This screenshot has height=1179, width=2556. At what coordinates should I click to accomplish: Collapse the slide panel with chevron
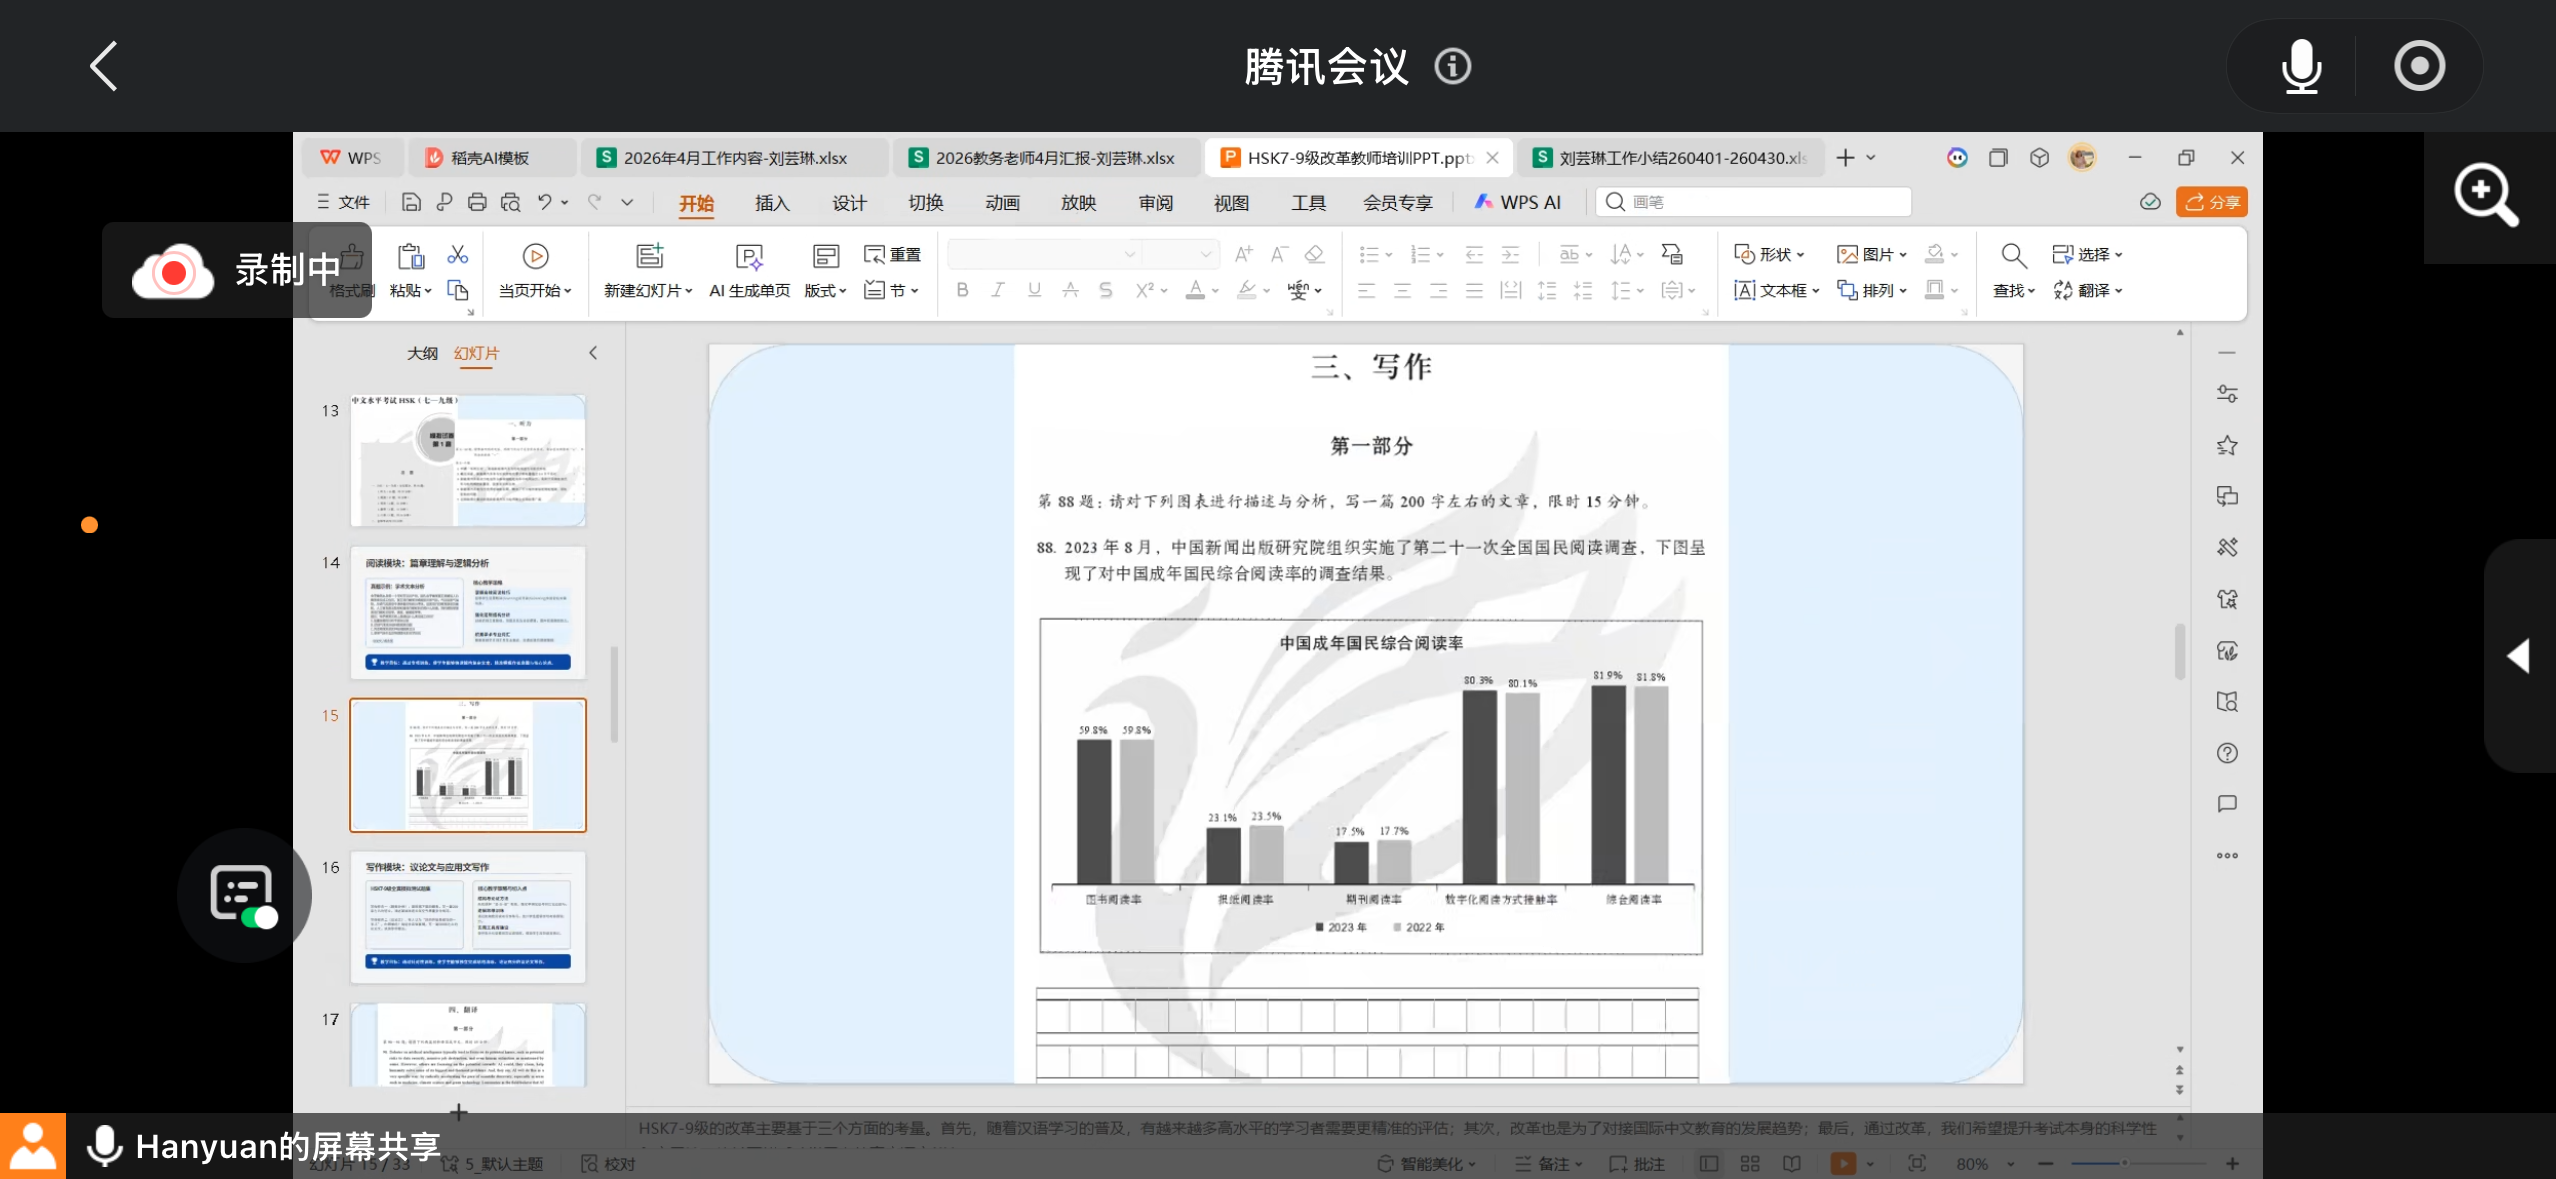pos(593,353)
